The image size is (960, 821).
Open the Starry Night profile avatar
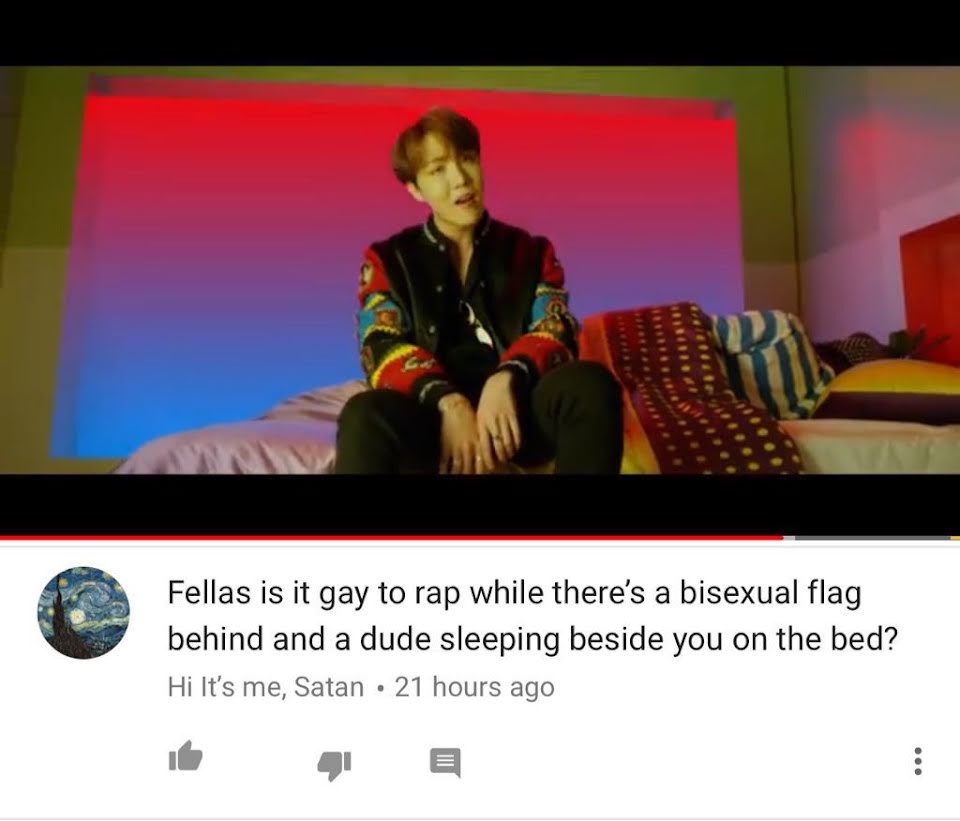click(84, 612)
